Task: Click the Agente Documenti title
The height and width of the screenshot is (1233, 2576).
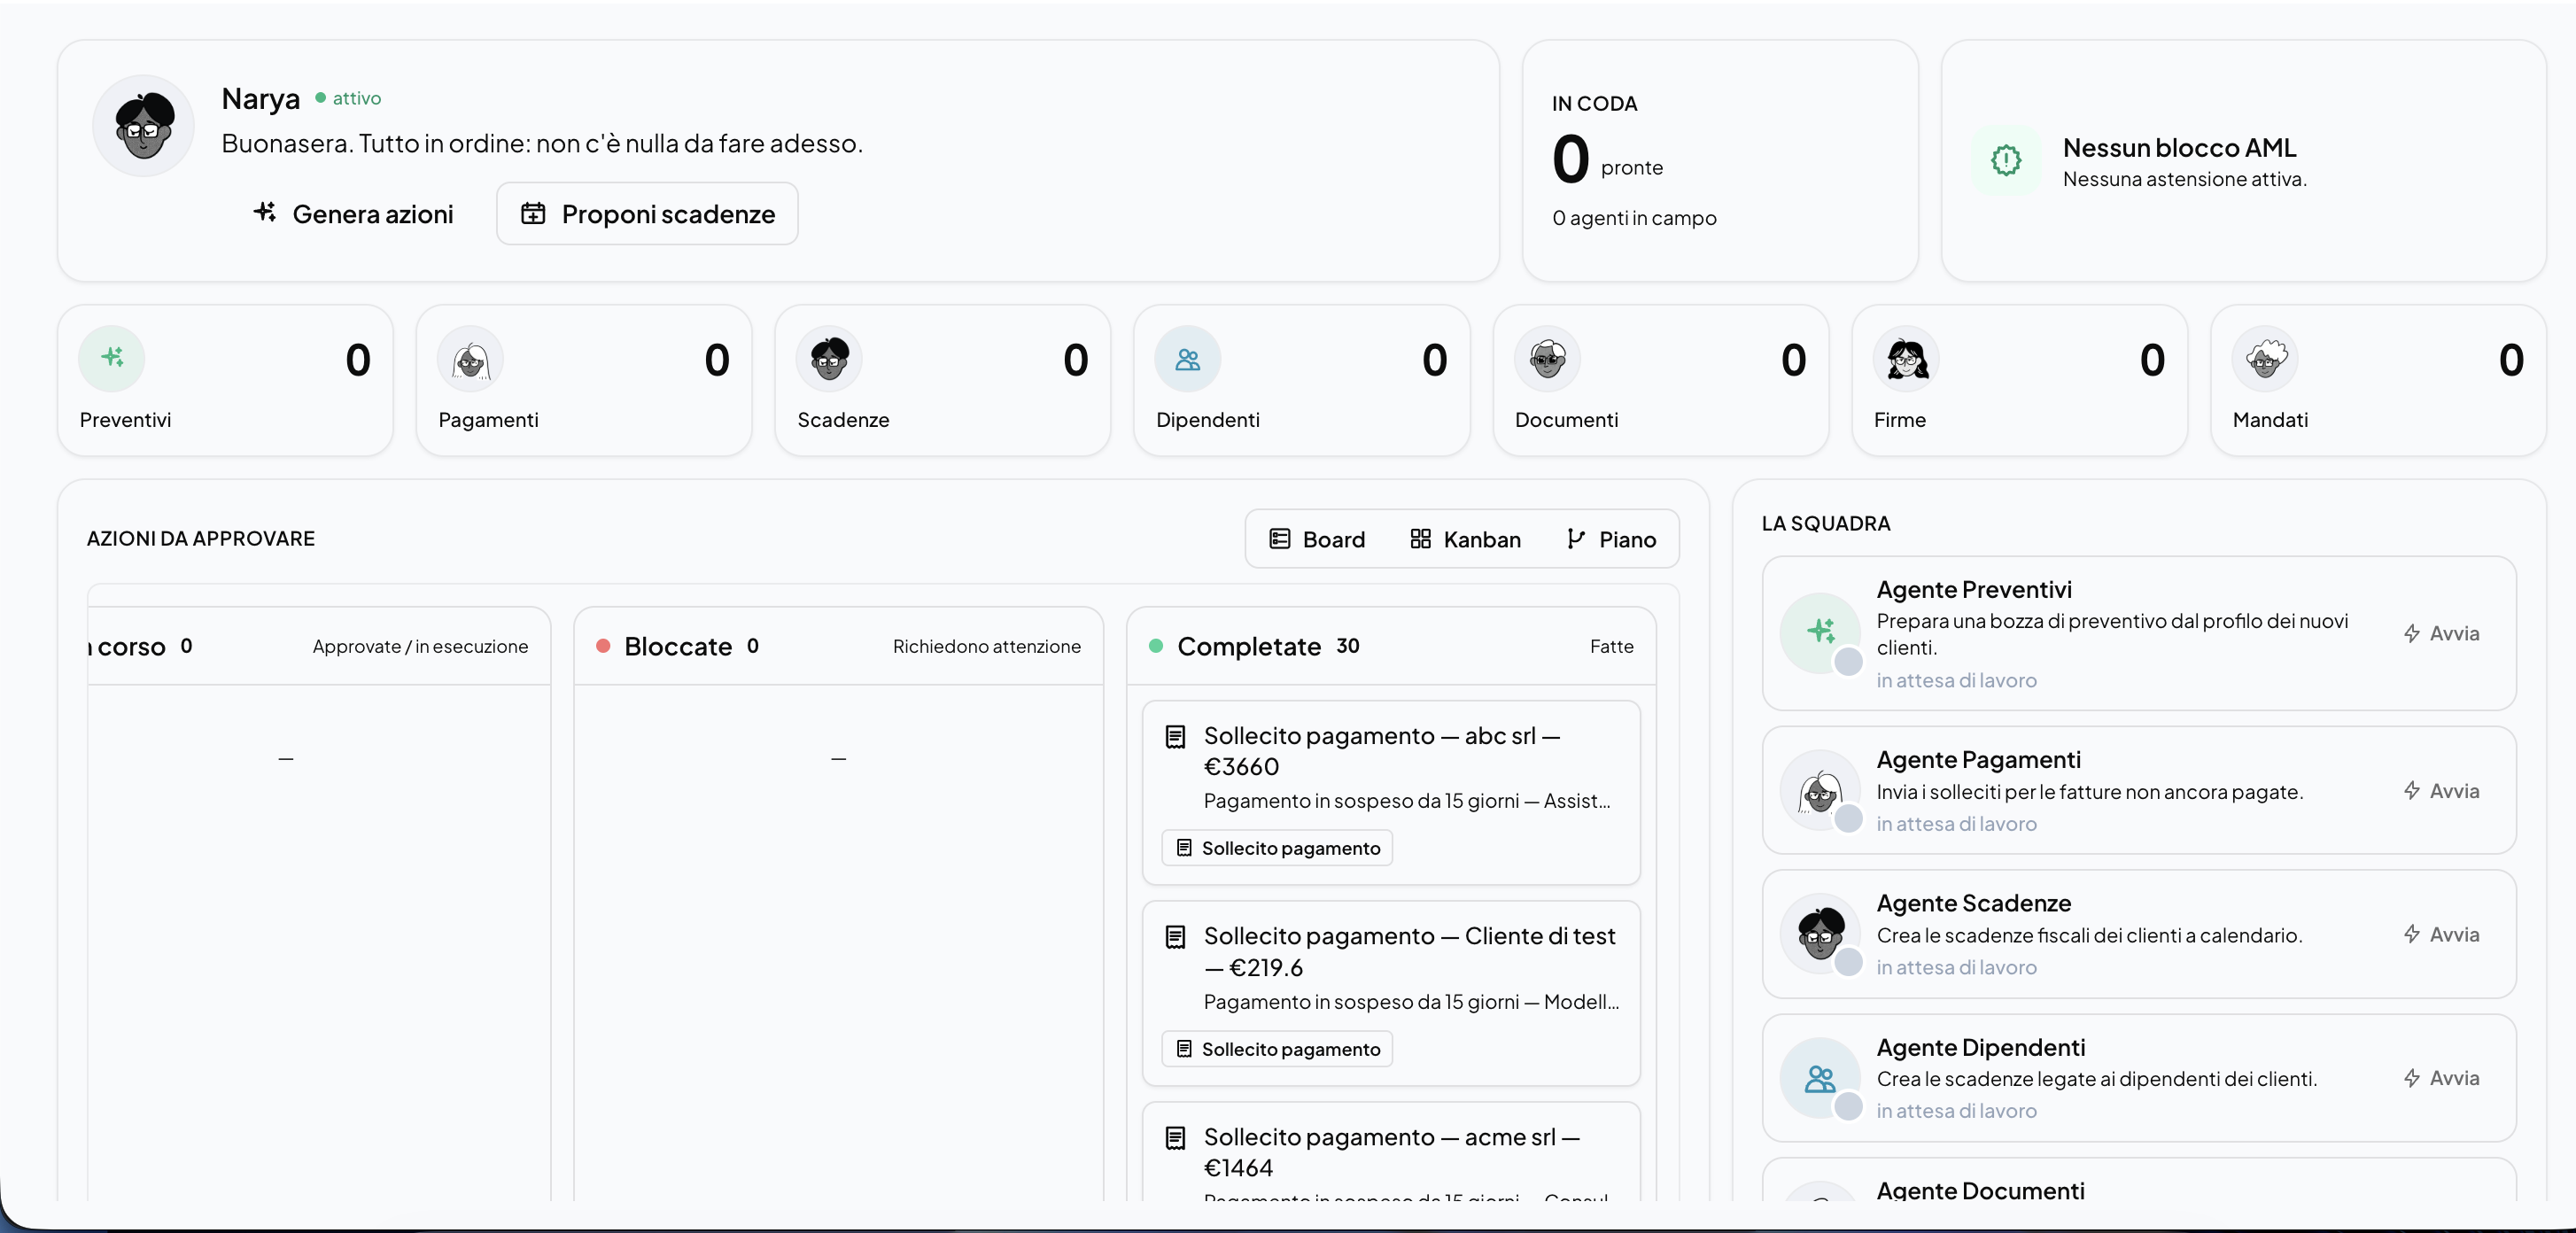Action: (x=1980, y=1190)
